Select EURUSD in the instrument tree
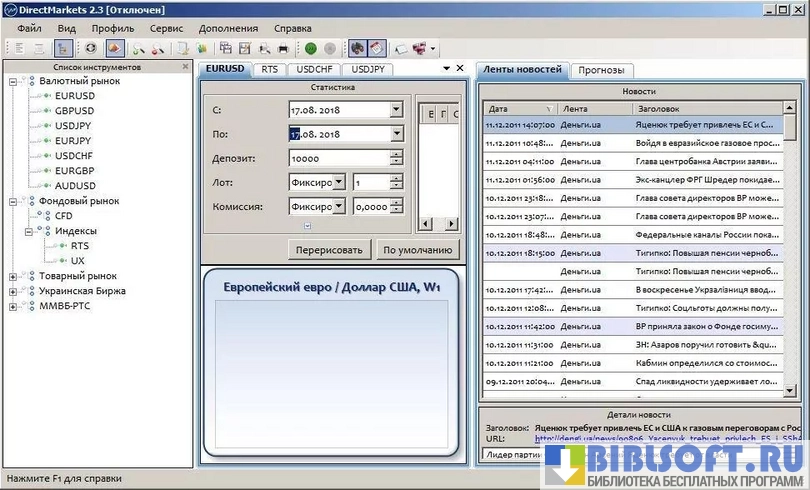The height and width of the screenshot is (490, 810). 75,95
